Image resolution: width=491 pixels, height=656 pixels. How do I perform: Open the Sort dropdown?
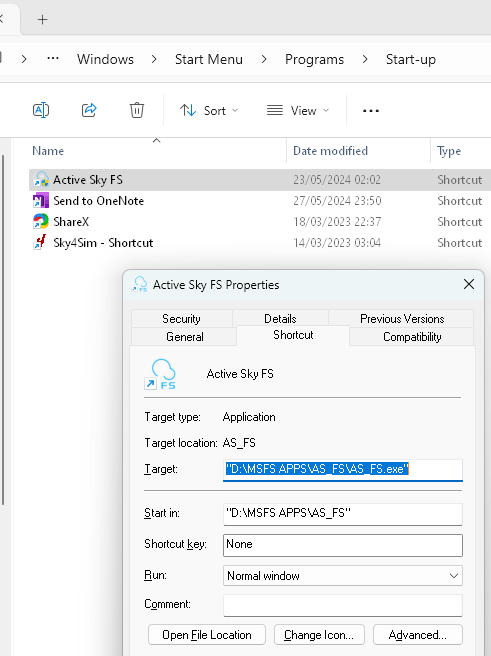[x=209, y=110]
